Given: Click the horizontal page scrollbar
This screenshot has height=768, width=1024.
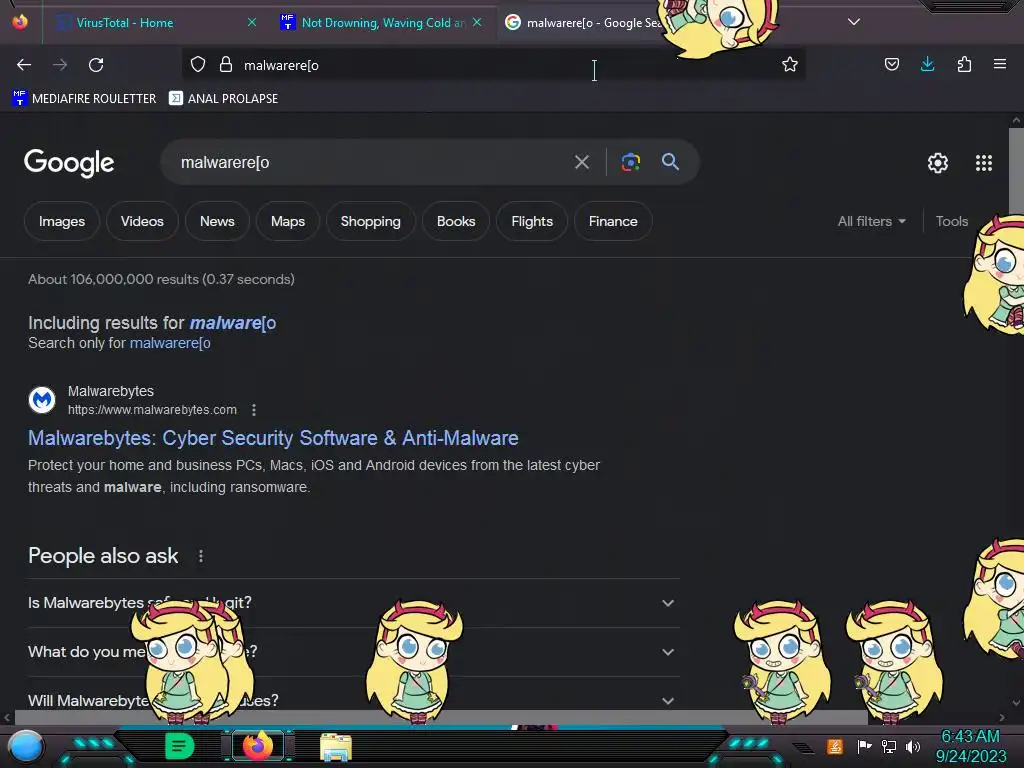Looking at the screenshot, I should 441,717.
